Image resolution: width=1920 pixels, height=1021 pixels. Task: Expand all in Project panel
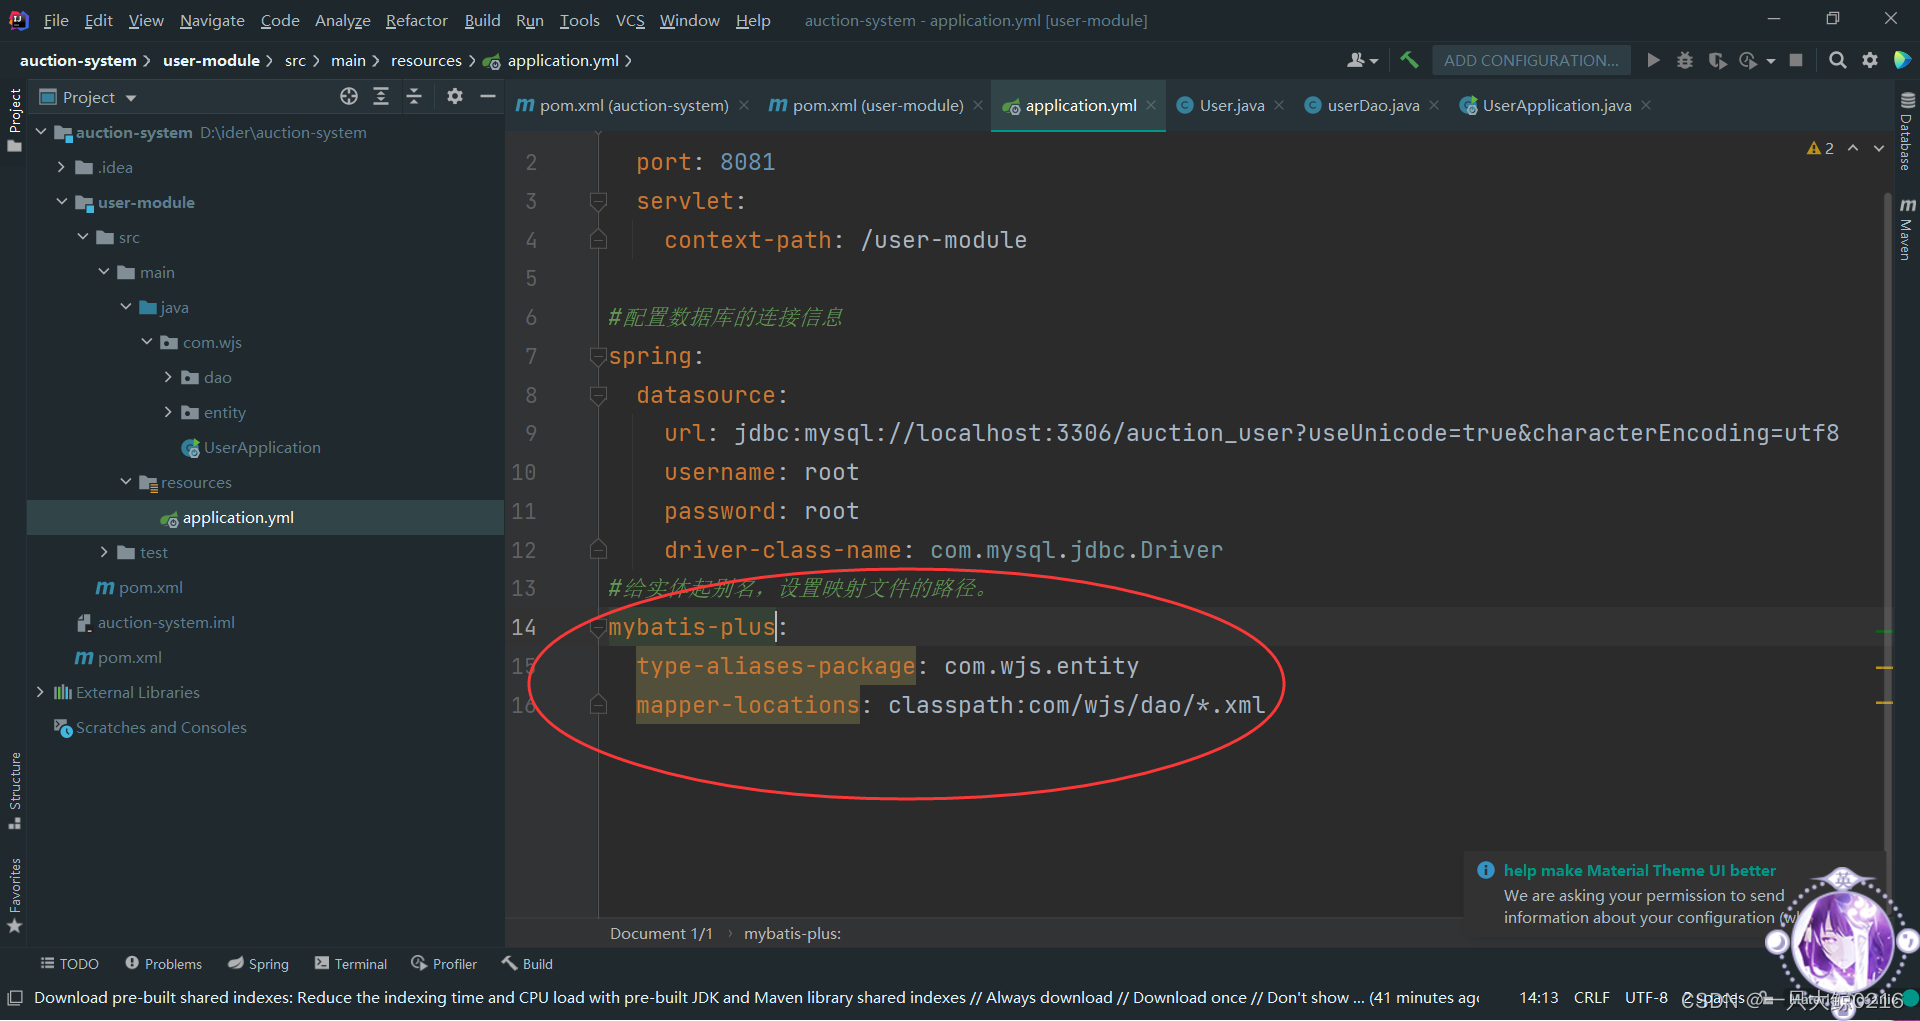381,96
